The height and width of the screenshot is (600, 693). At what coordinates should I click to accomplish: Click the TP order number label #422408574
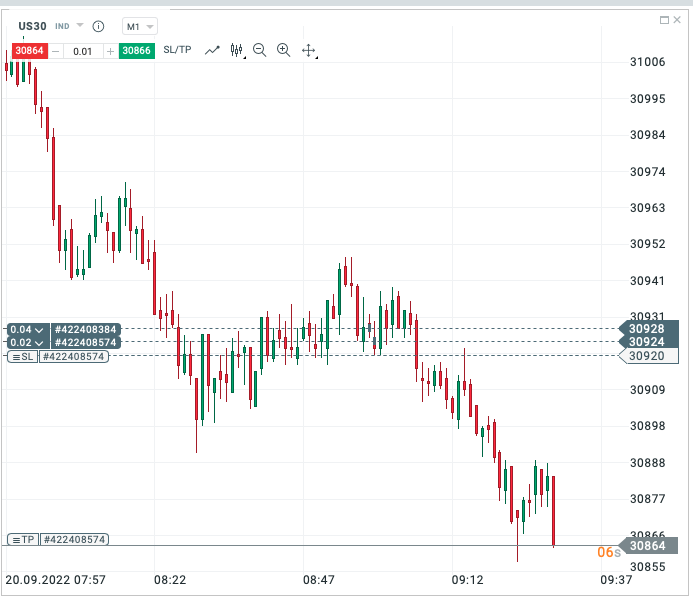pos(75,539)
